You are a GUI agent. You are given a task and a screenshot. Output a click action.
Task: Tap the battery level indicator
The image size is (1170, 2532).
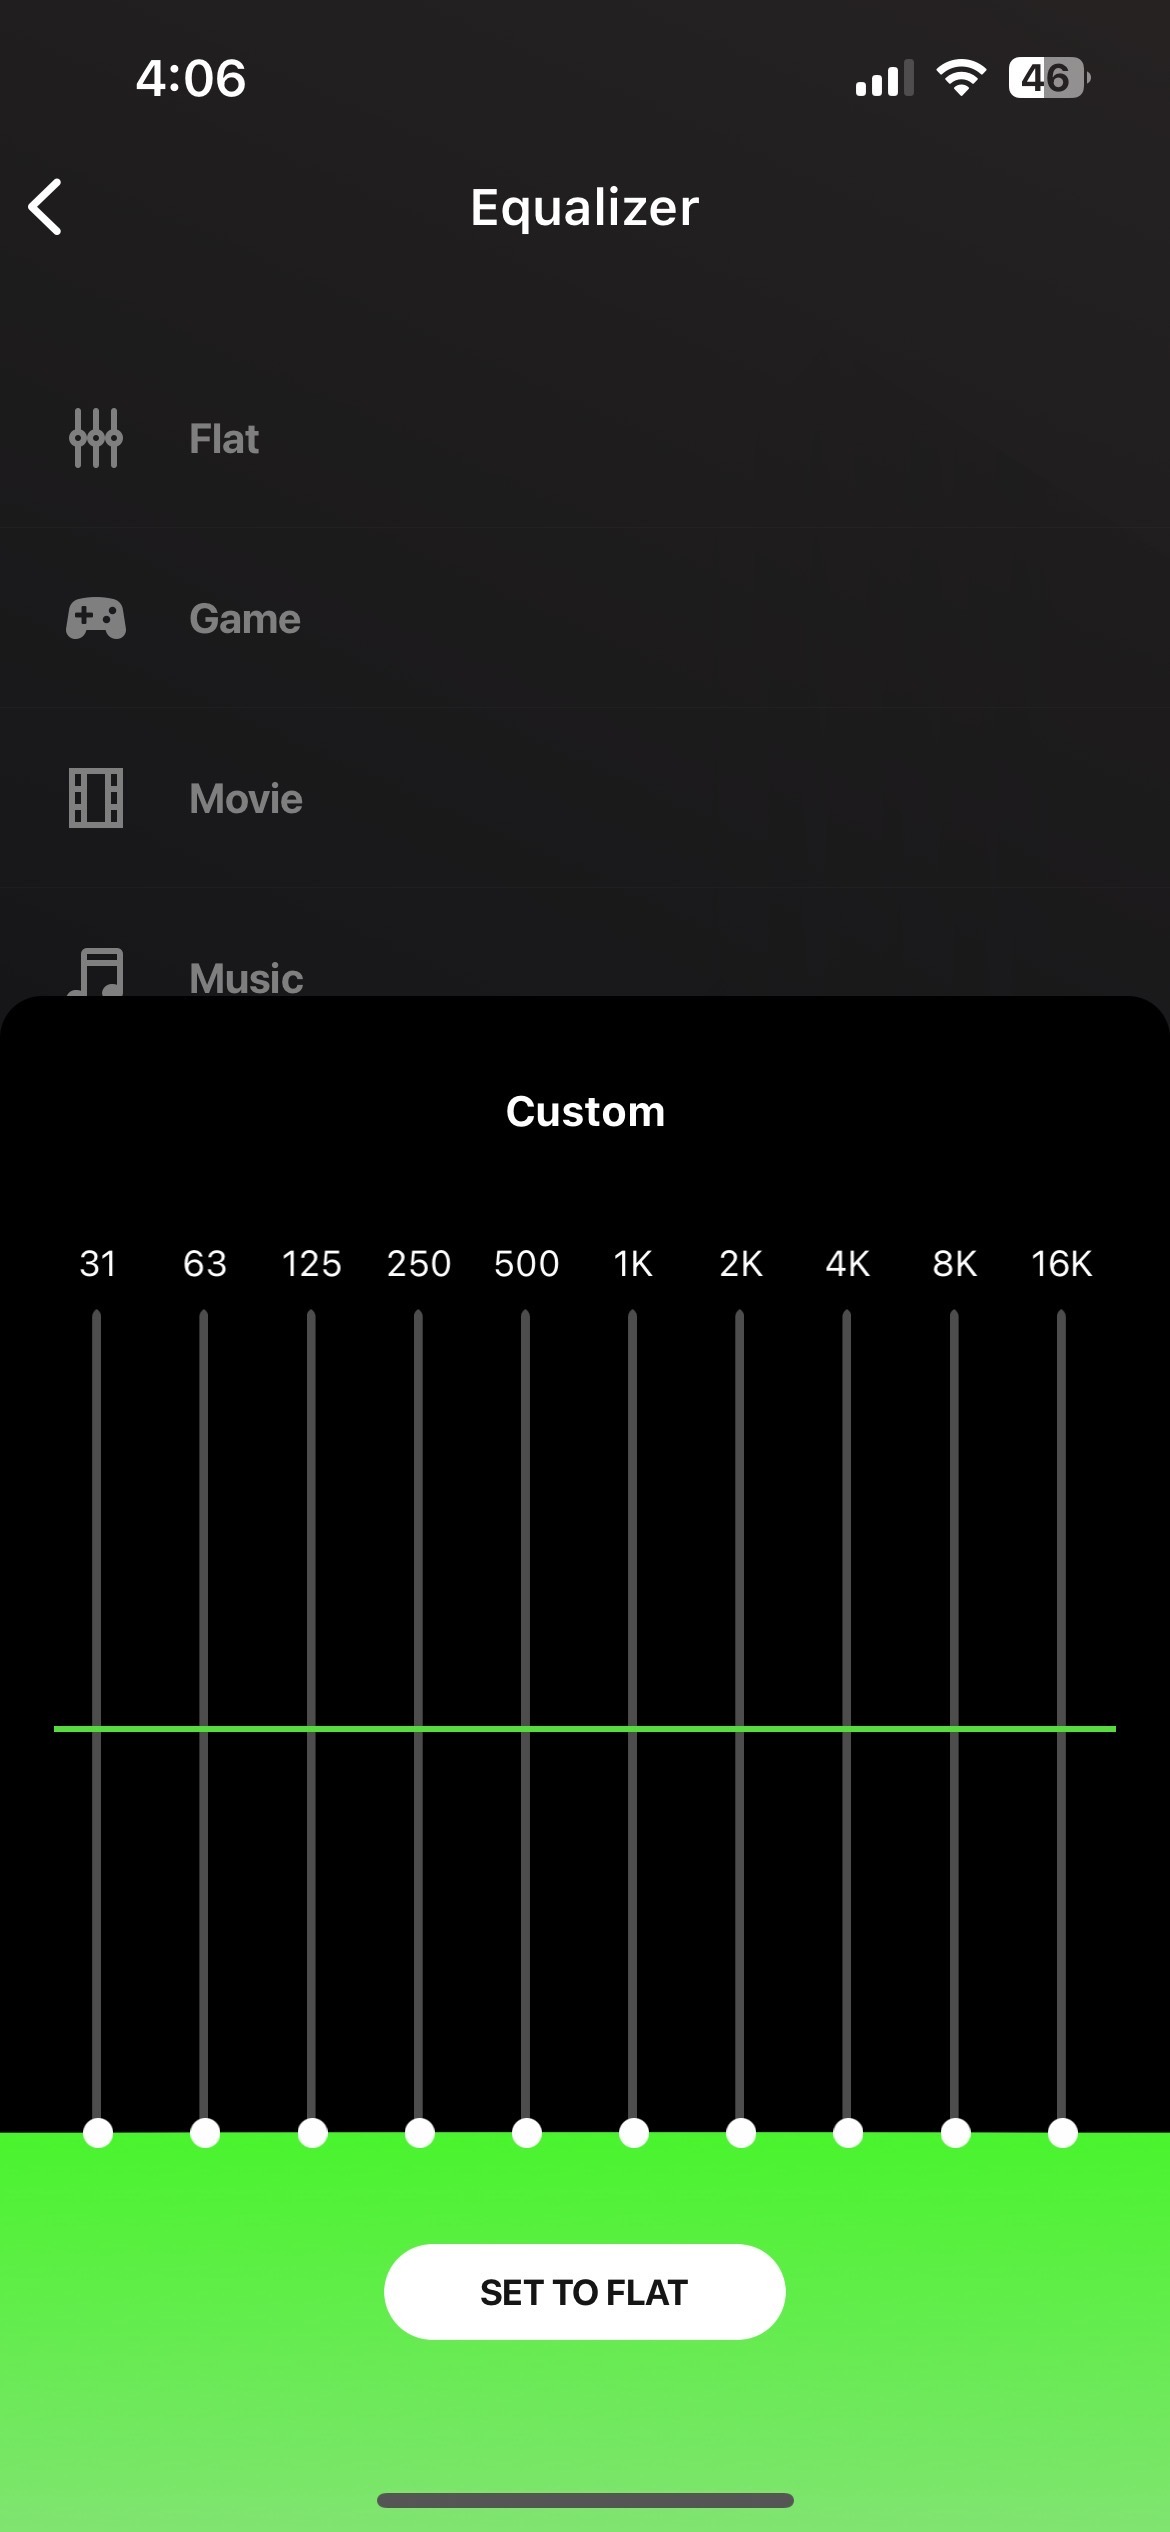1048,77
